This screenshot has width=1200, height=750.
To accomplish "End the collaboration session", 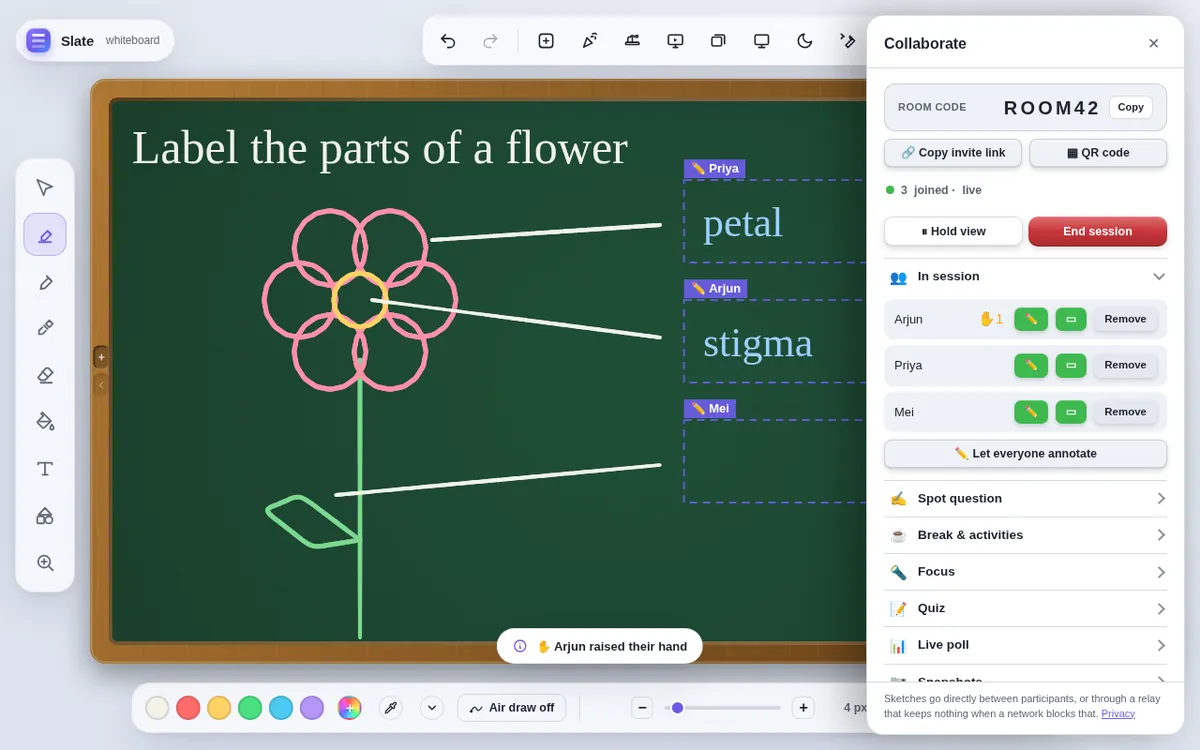I will point(1098,231).
